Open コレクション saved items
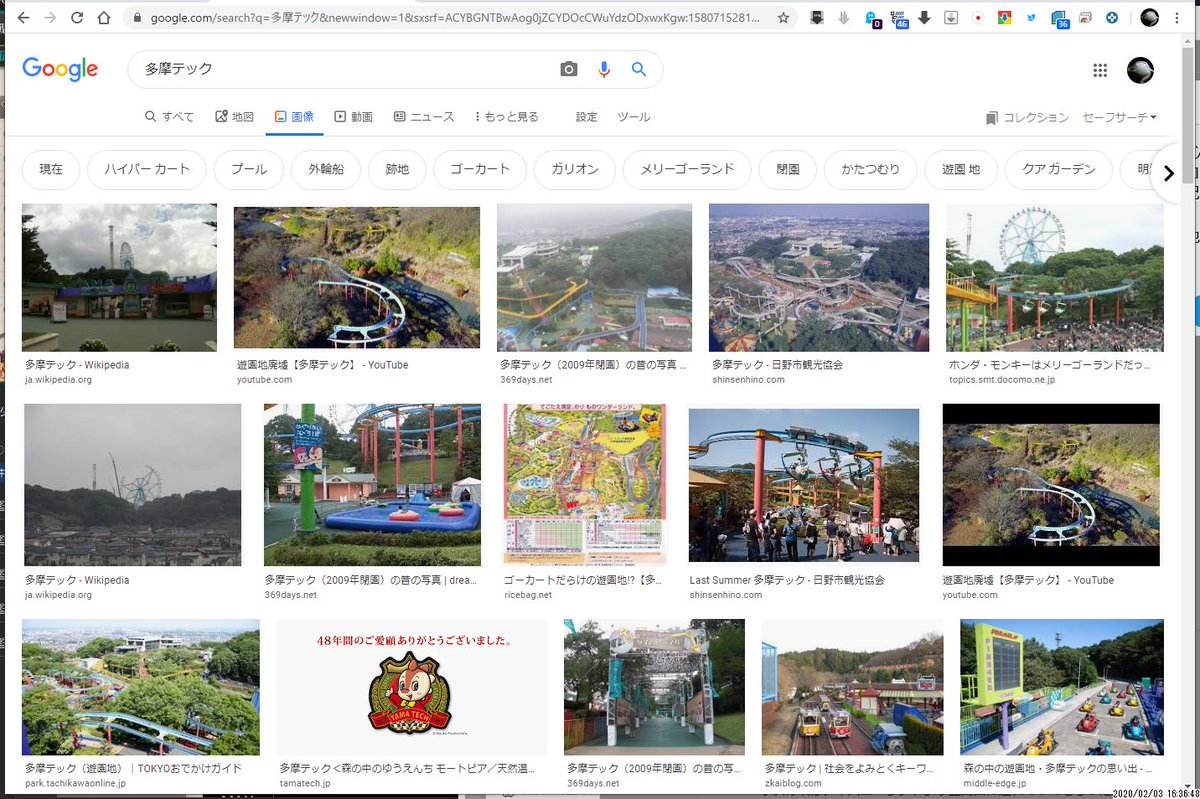 click(1027, 118)
